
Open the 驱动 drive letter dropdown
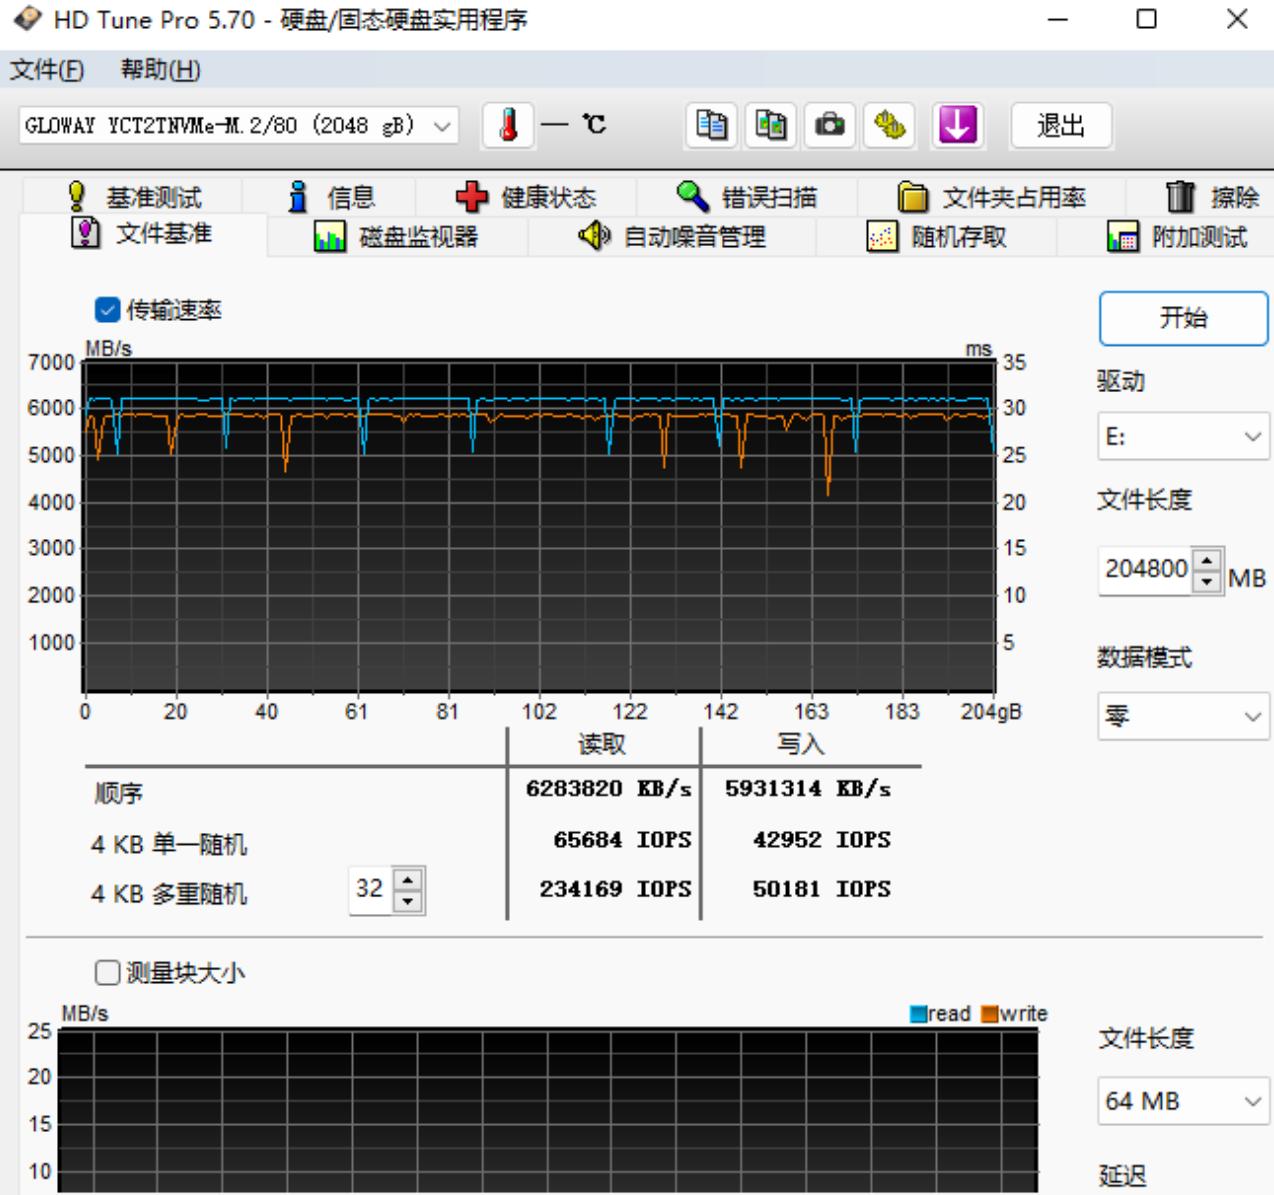click(1183, 436)
